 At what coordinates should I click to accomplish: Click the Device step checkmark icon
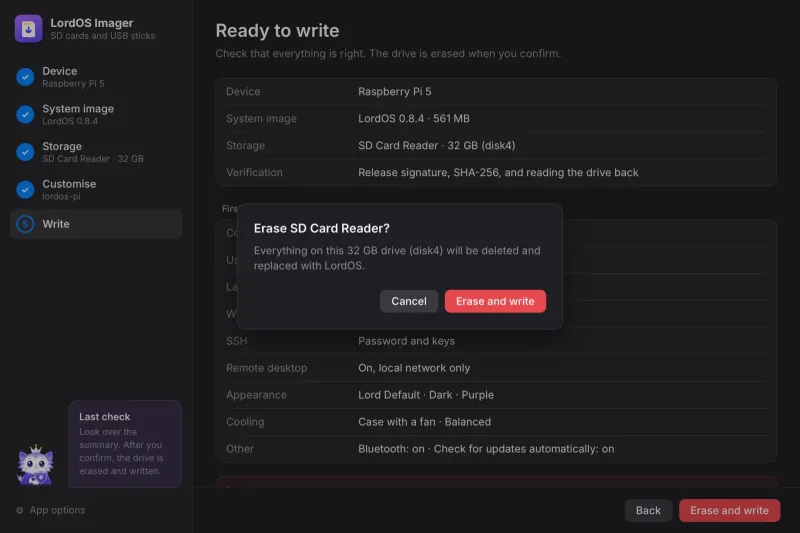click(25, 77)
